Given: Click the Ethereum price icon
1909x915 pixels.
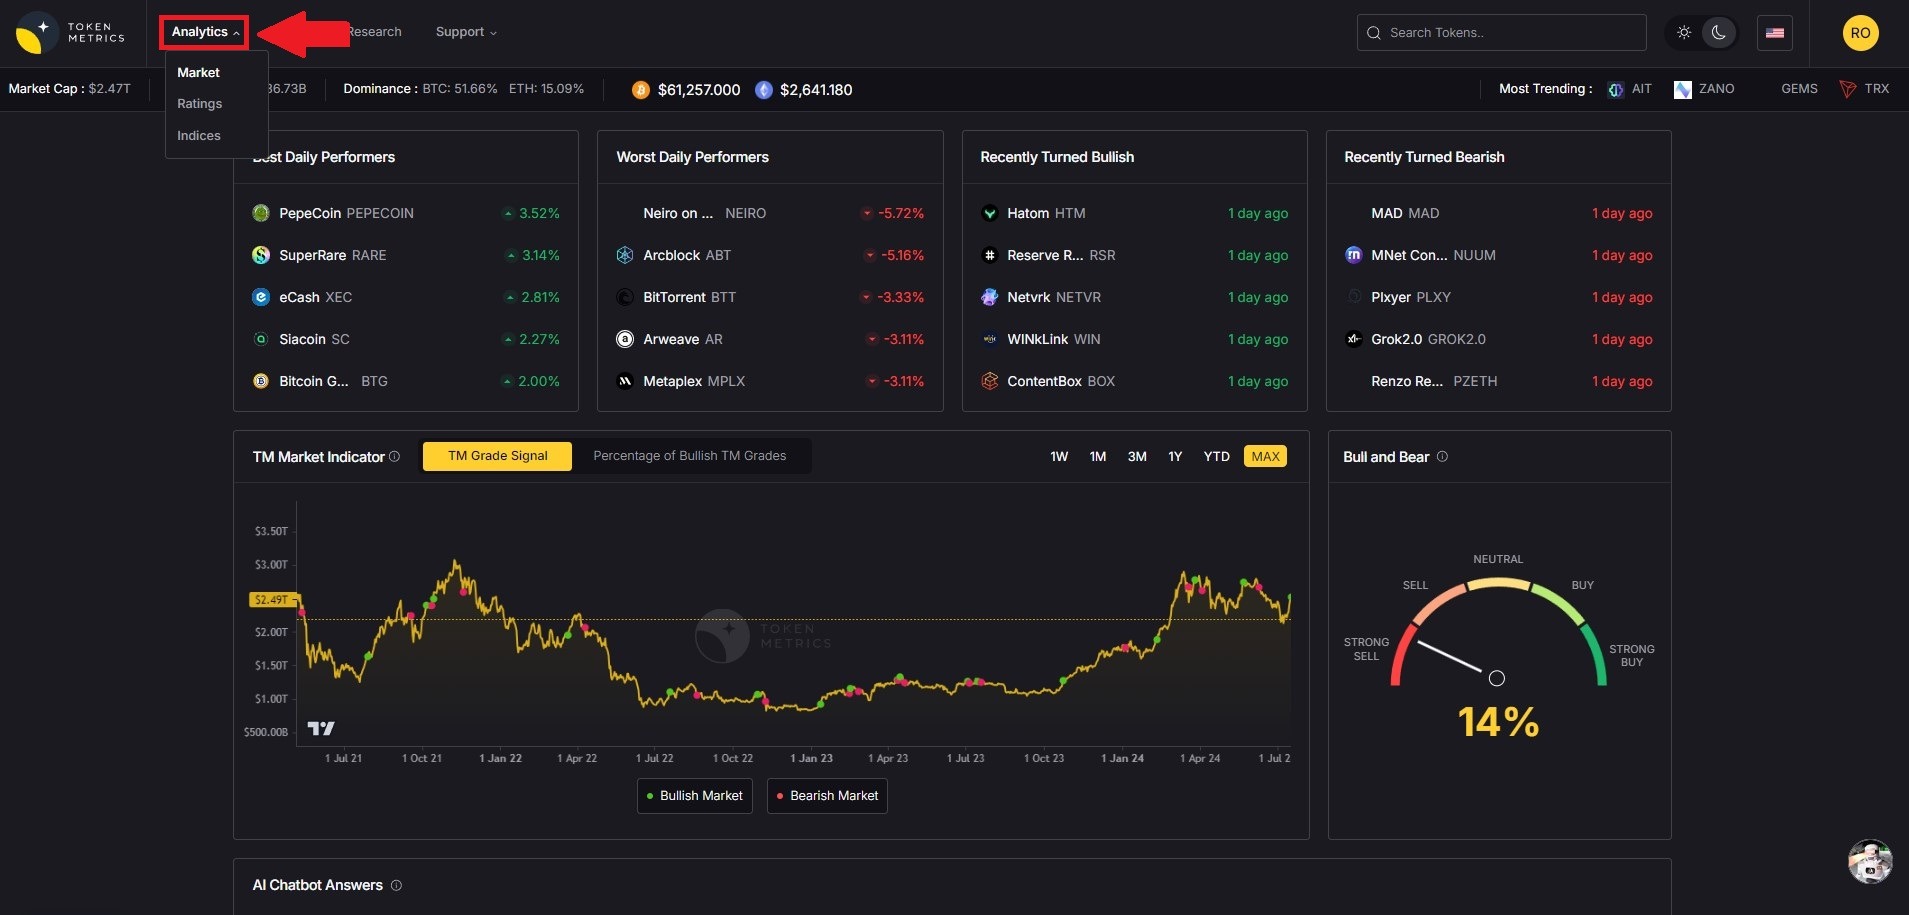Looking at the screenshot, I should click(x=764, y=90).
